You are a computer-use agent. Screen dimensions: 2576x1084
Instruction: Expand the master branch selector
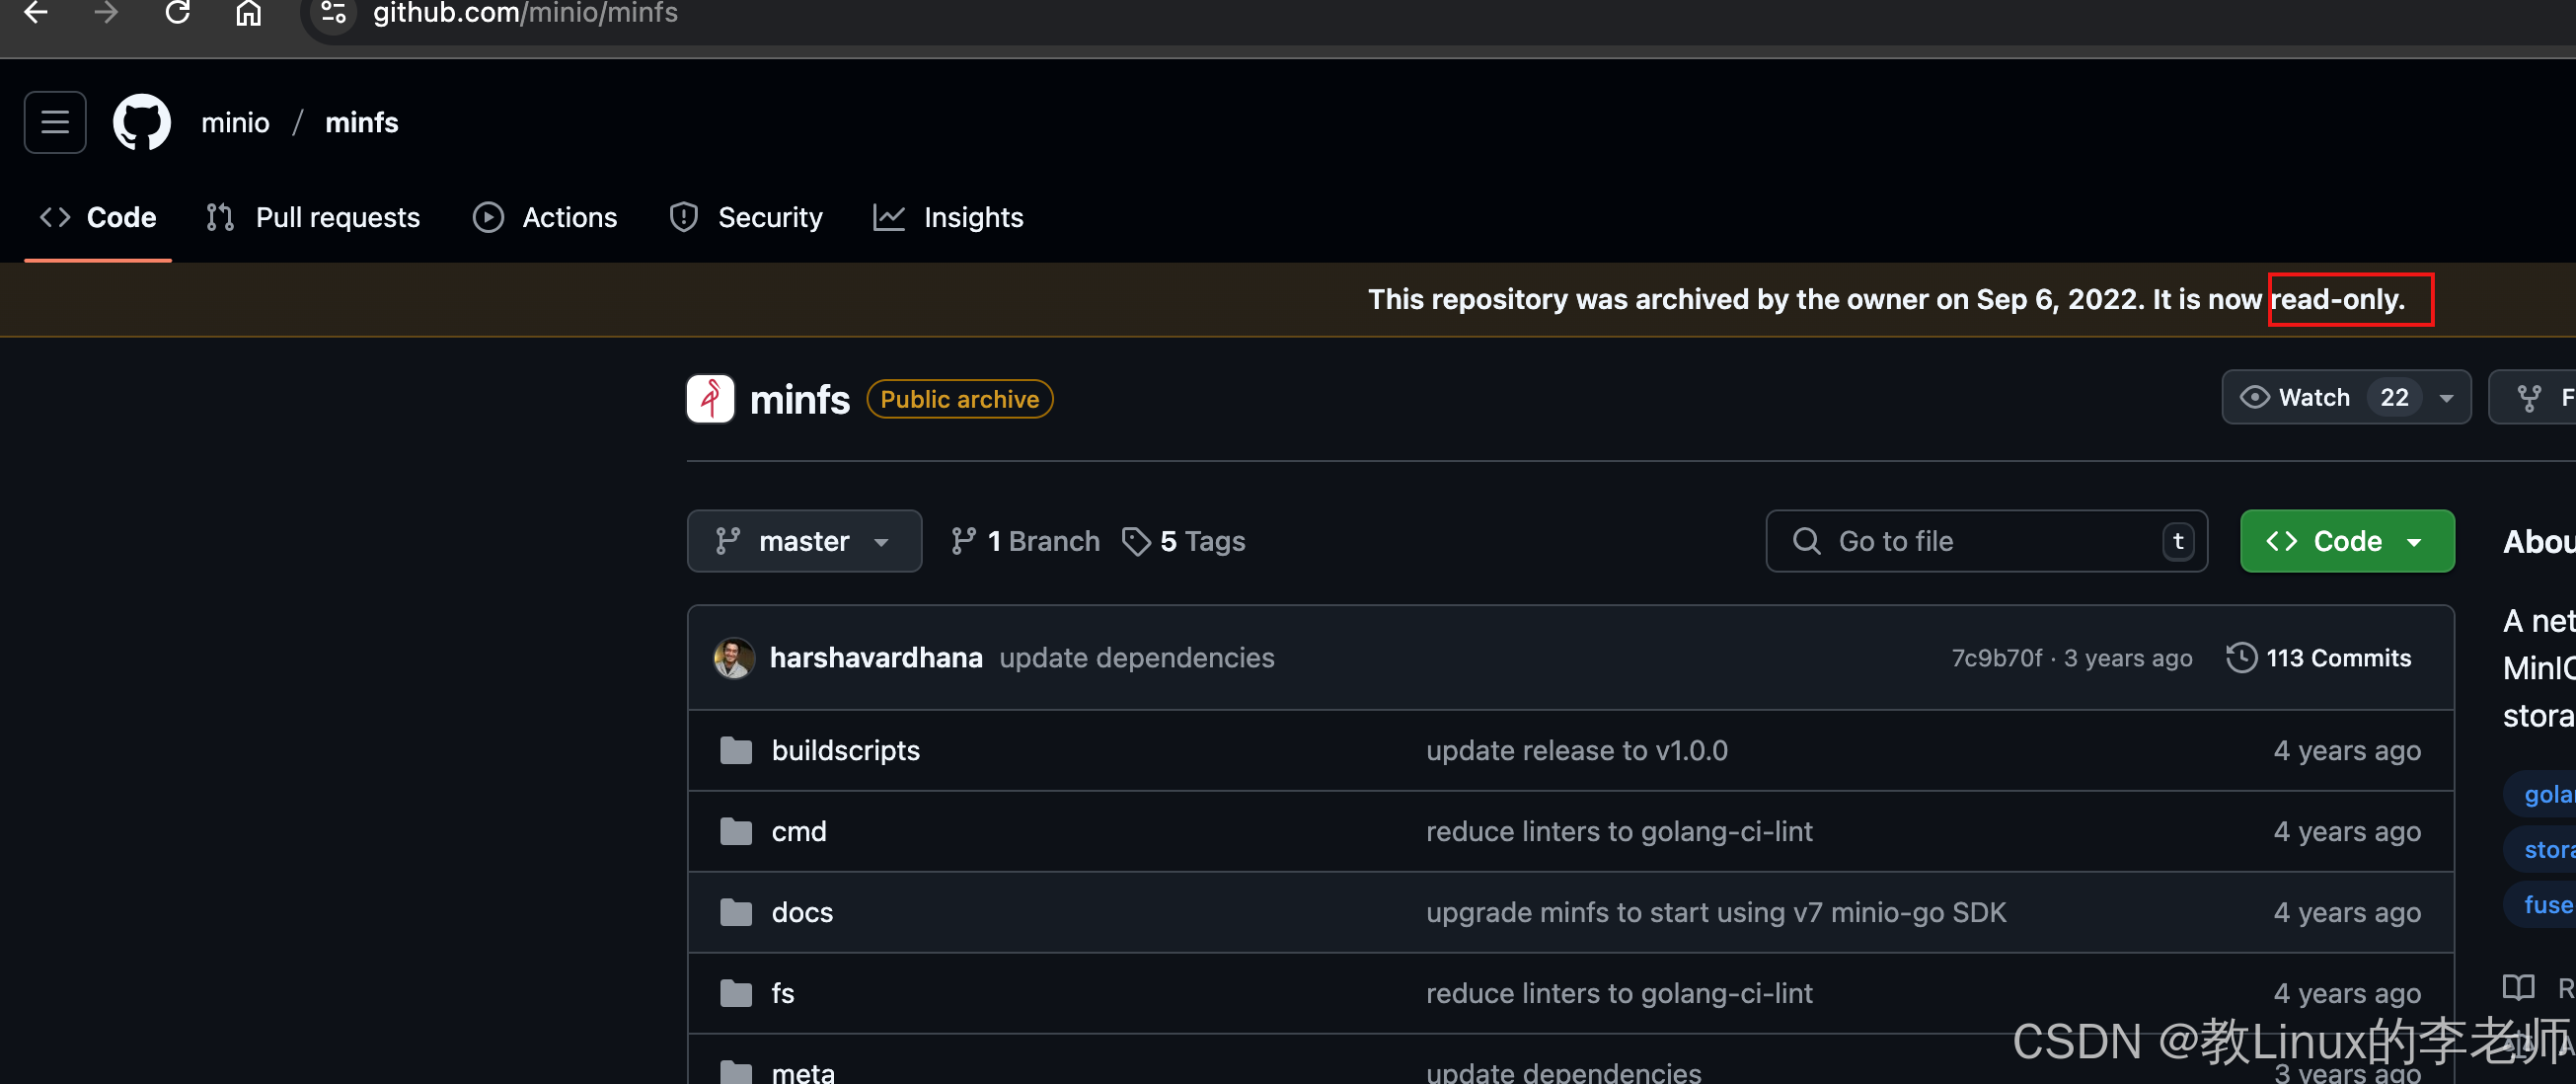804,541
